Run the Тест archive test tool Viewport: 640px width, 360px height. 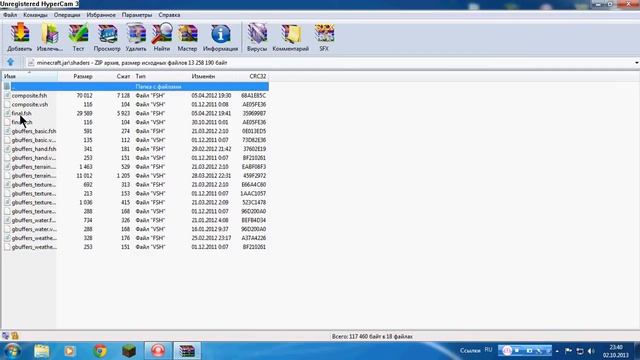78,37
